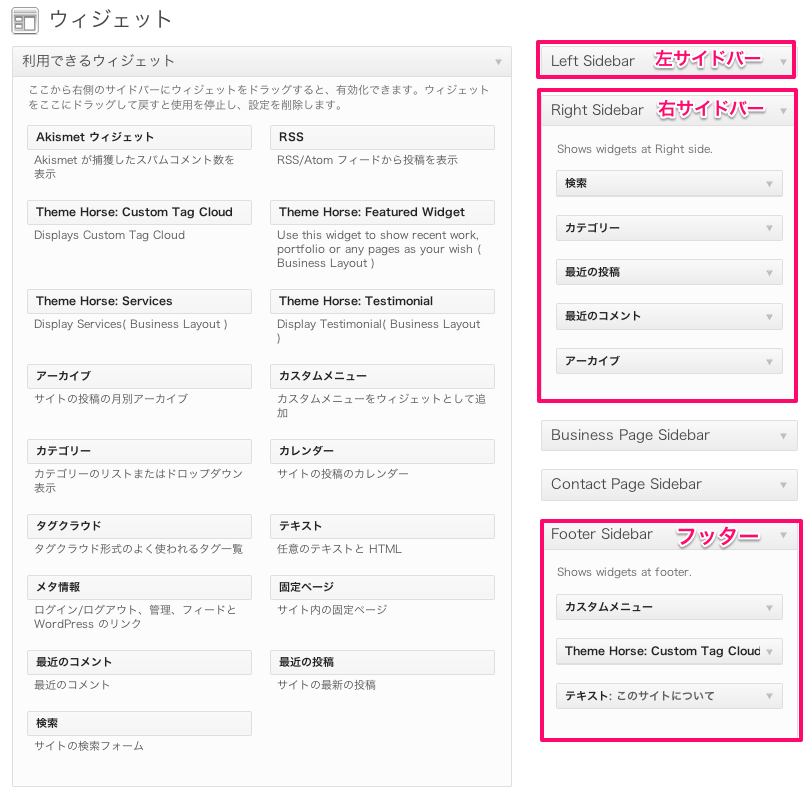
Task: Select the available 最近のコメント widget
Action: point(139,662)
